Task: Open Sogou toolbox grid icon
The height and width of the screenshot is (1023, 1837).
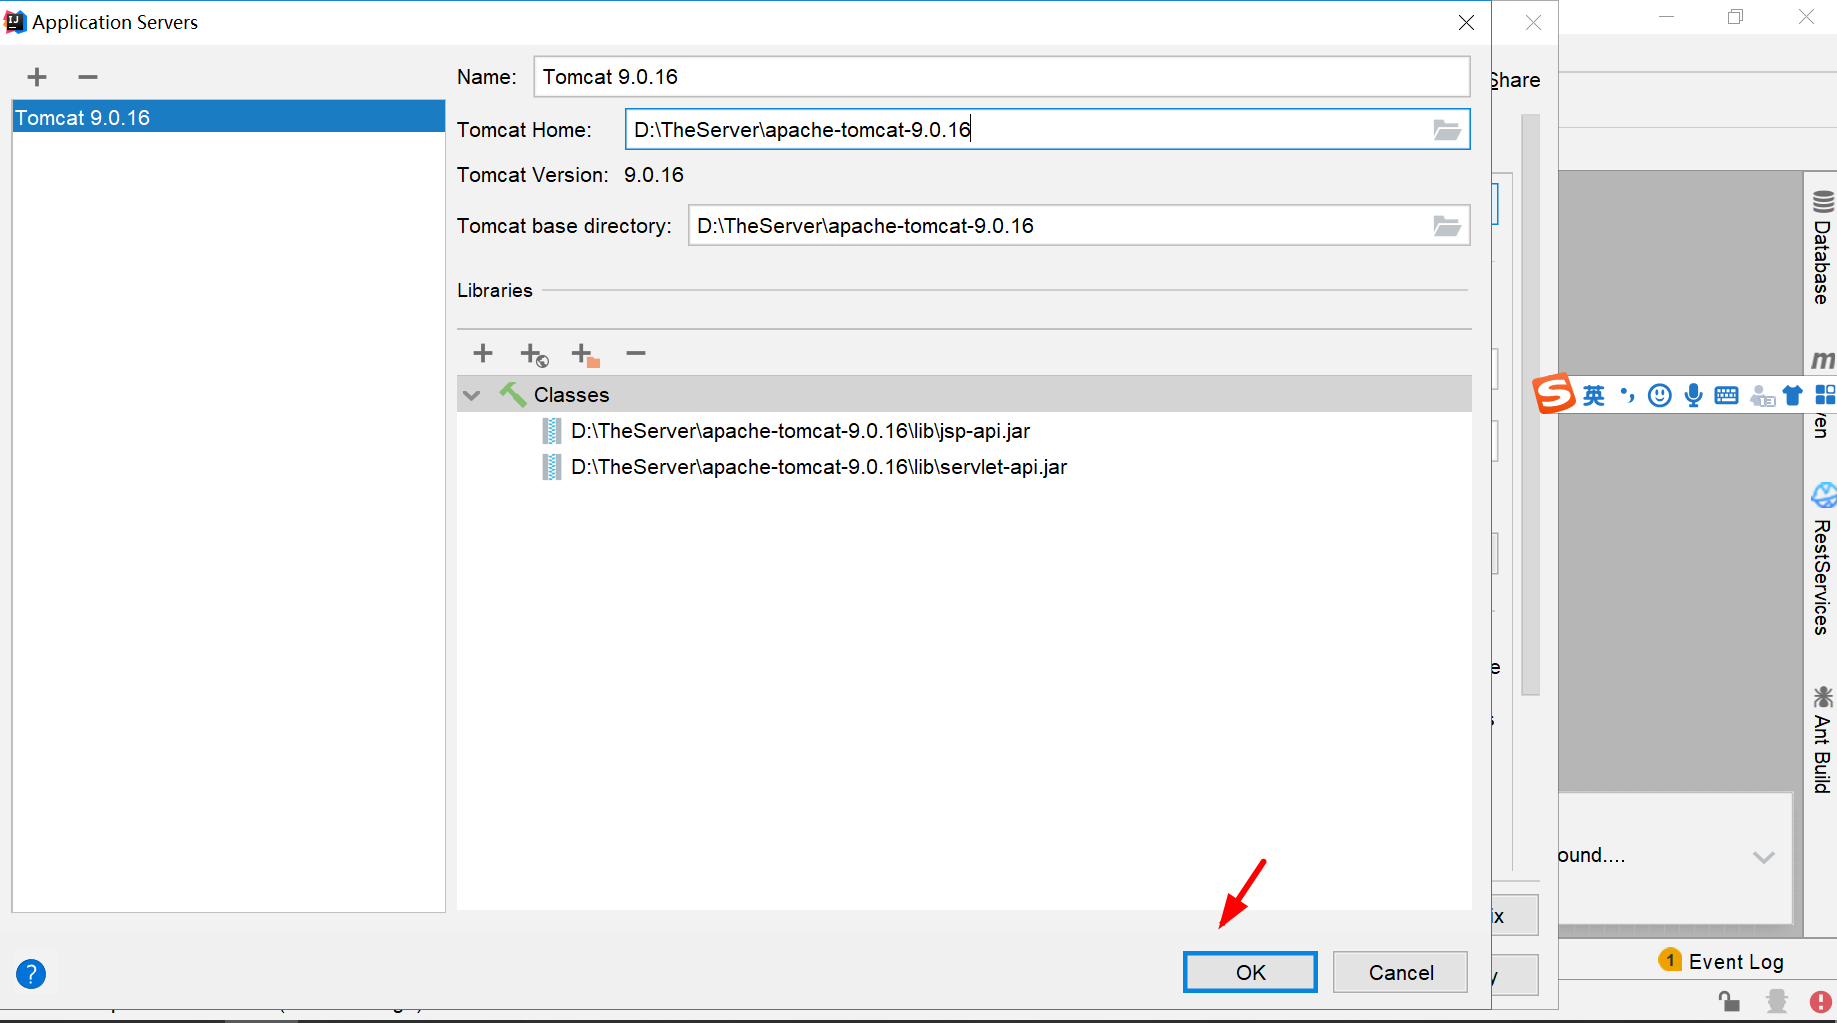Action: (x=1825, y=395)
